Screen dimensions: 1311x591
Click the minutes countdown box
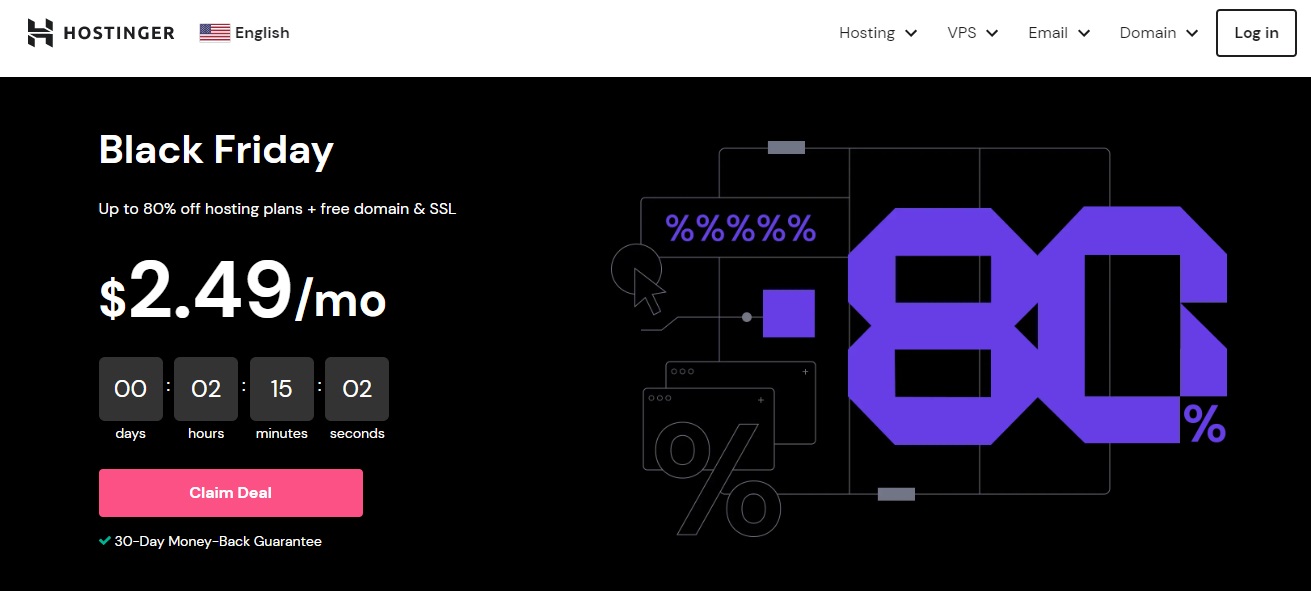coord(281,389)
